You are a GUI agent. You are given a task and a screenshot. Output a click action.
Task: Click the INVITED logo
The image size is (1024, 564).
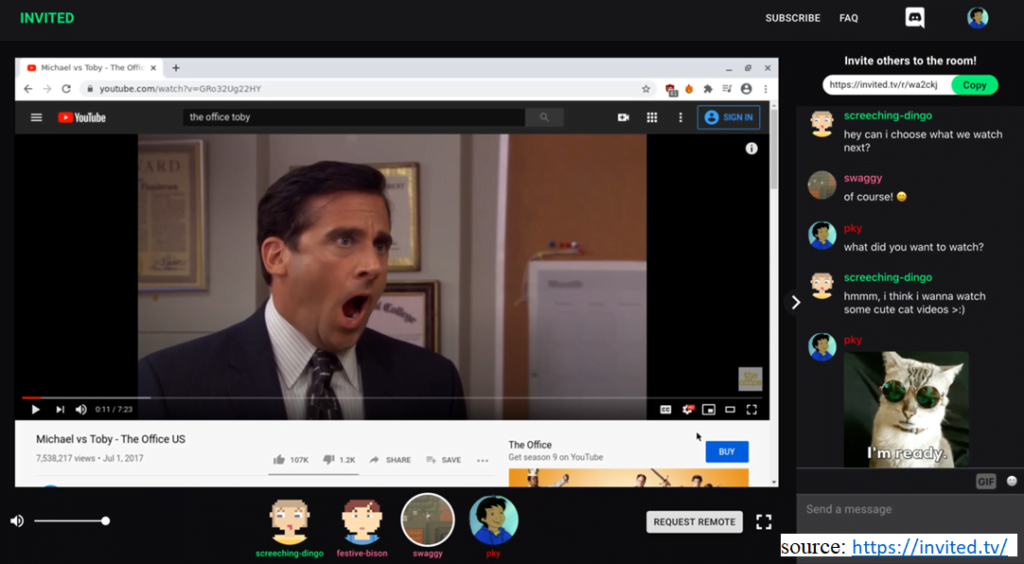pyautogui.click(x=47, y=18)
